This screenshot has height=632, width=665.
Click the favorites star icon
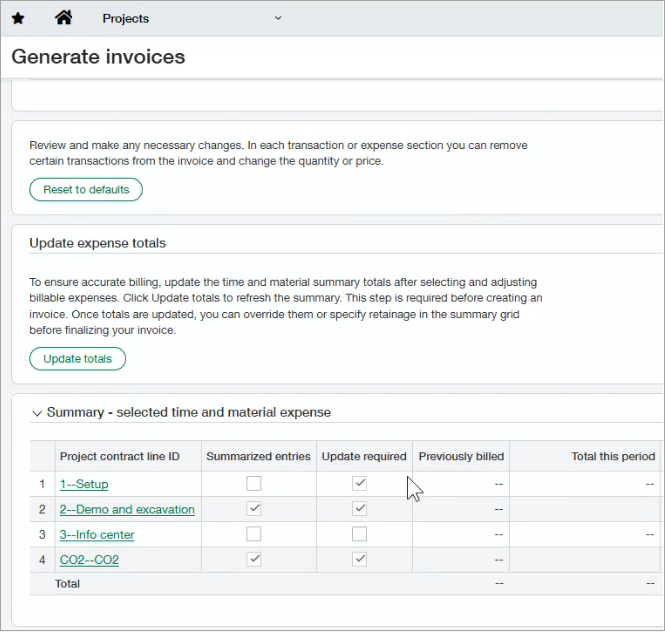point(18,18)
